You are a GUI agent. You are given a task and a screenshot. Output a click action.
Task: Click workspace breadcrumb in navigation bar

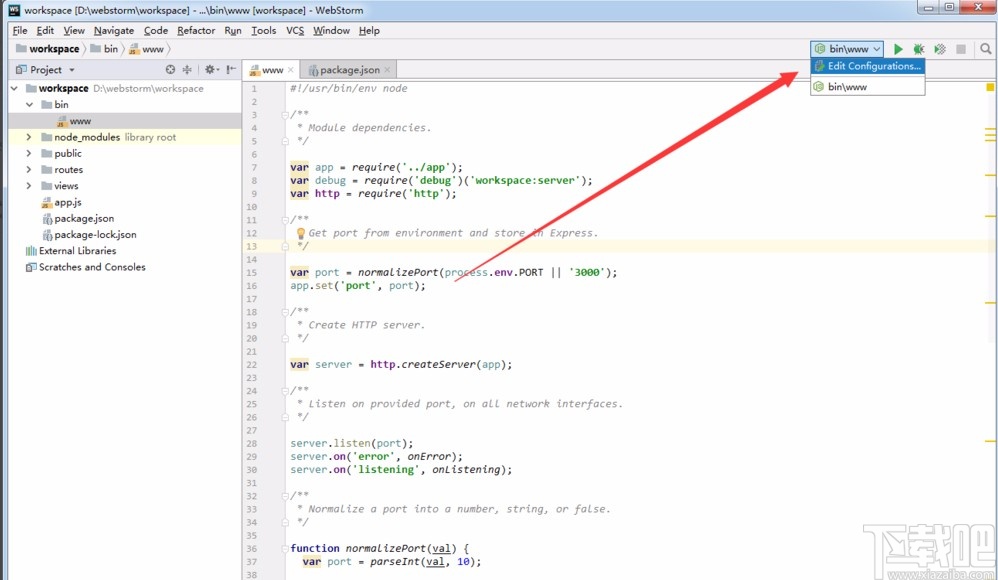click(48, 49)
